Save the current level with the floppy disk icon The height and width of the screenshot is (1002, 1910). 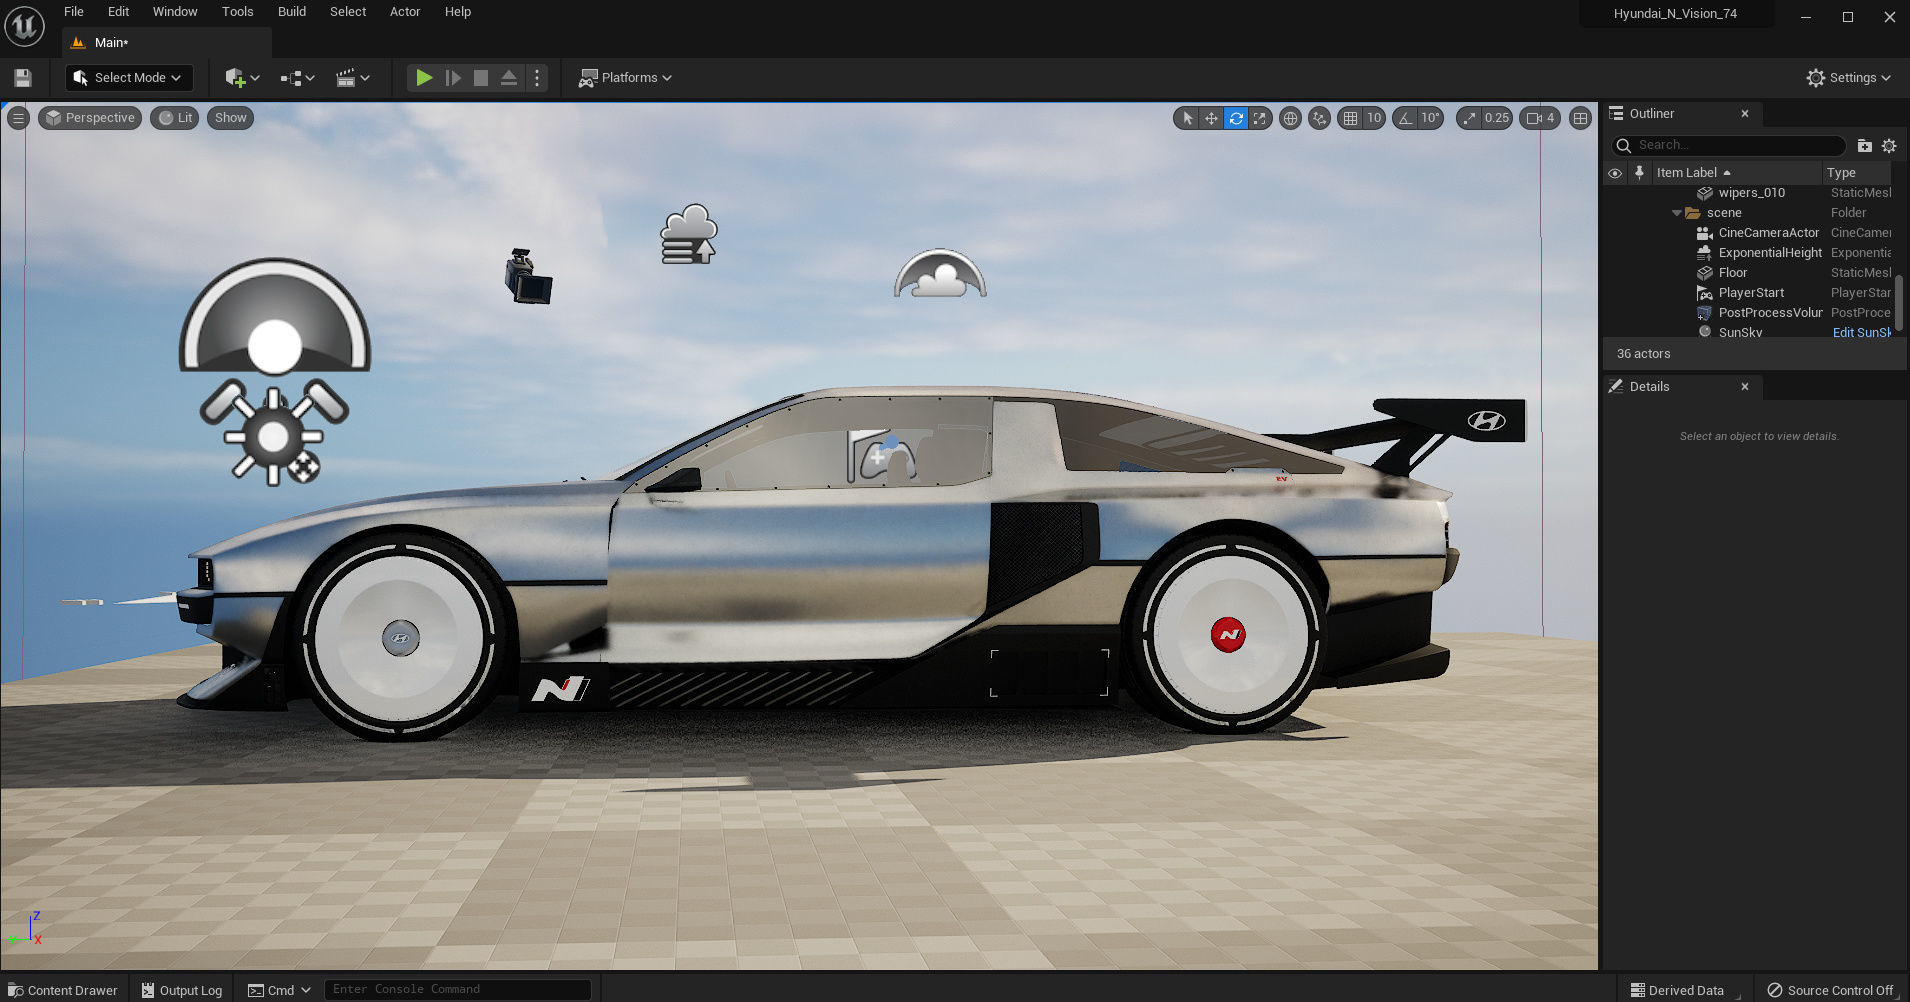pyautogui.click(x=23, y=78)
